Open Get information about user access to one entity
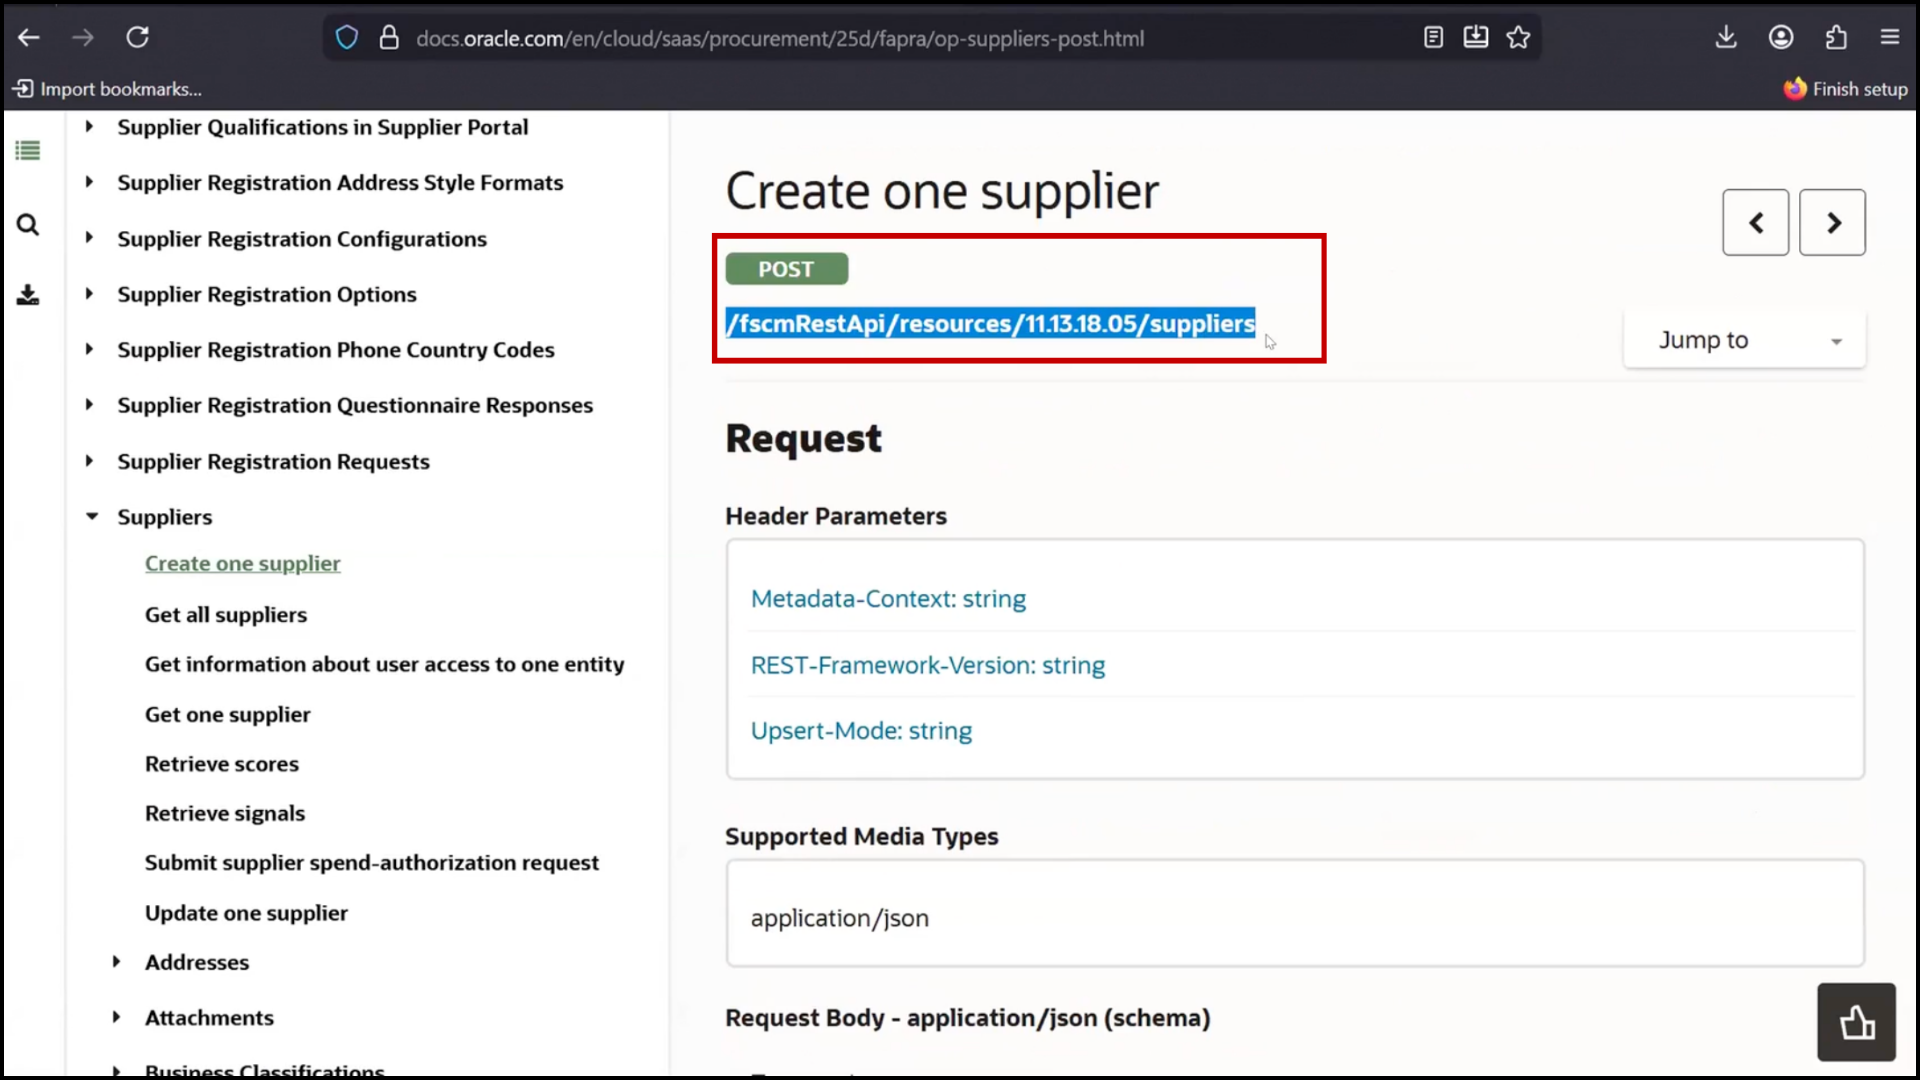Viewport: 1920px width, 1080px height. [385, 664]
